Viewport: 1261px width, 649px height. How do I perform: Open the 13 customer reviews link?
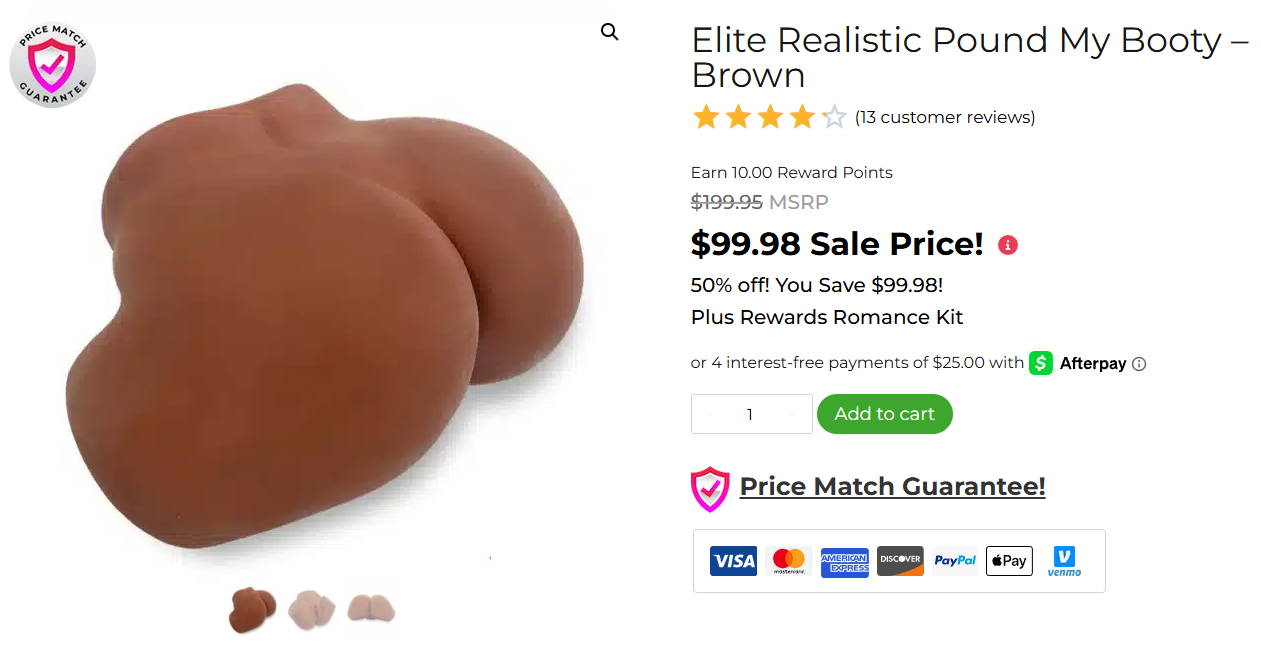(x=945, y=117)
